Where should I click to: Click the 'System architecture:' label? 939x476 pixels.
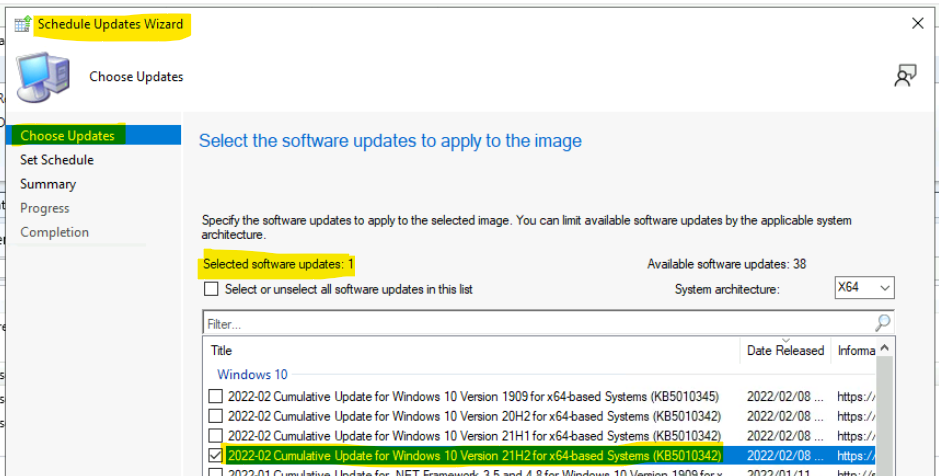(x=727, y=289)
